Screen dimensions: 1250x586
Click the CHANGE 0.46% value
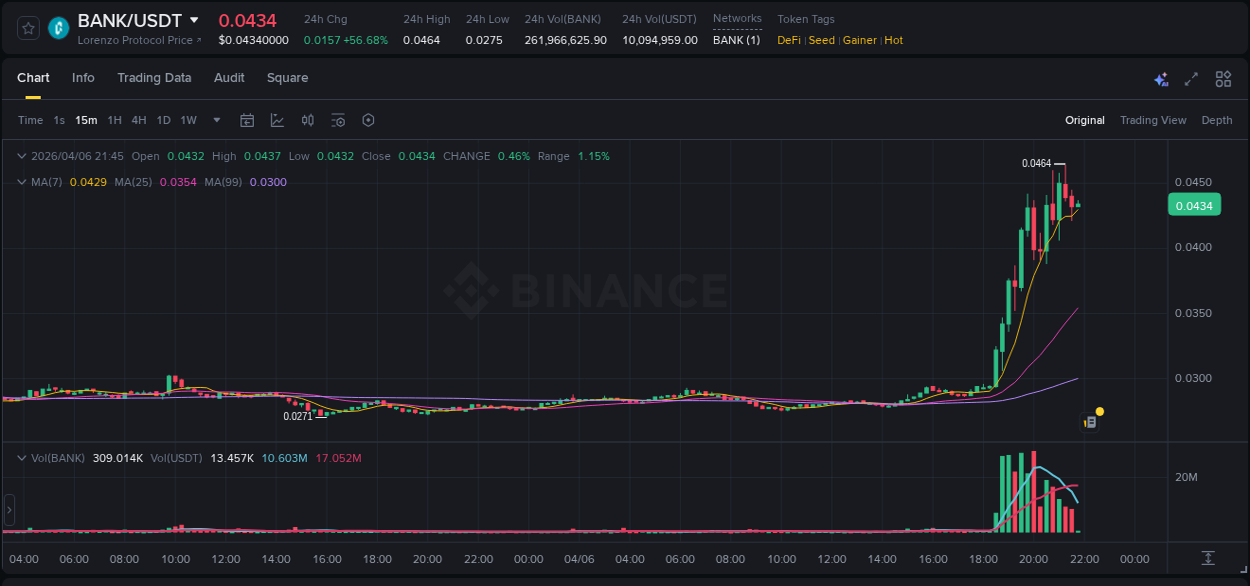[x=514, y=156]
